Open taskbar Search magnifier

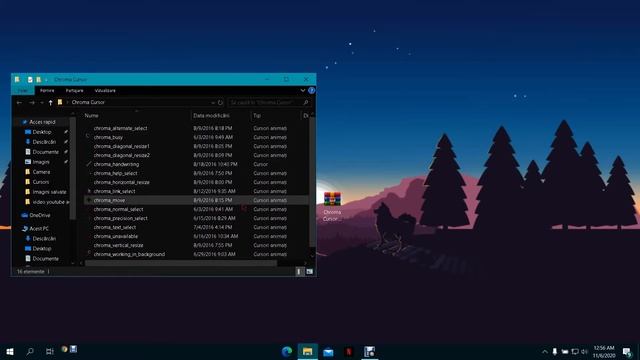pyautogui.click(x=30, y=351)
